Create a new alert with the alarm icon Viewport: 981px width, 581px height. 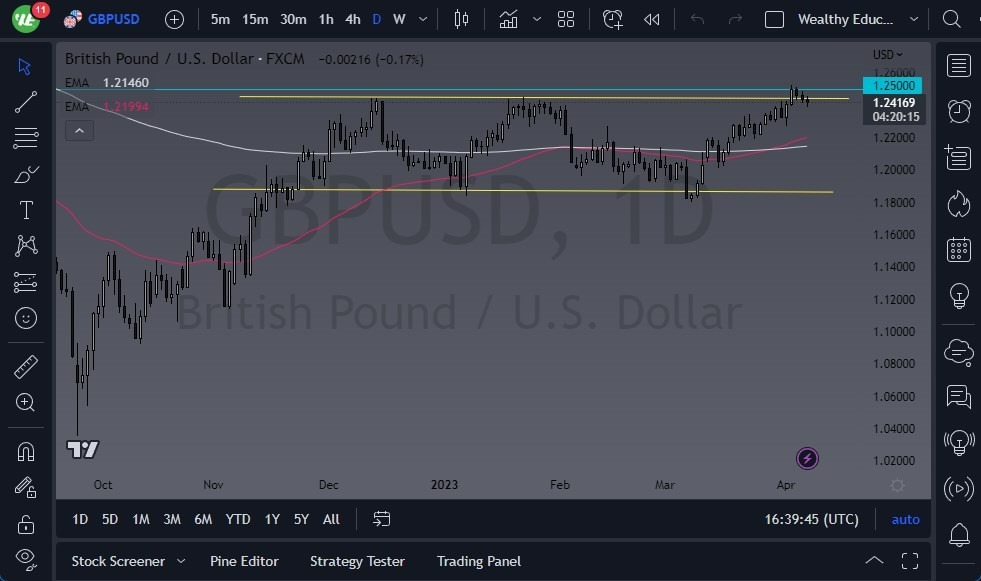[613, 18]
